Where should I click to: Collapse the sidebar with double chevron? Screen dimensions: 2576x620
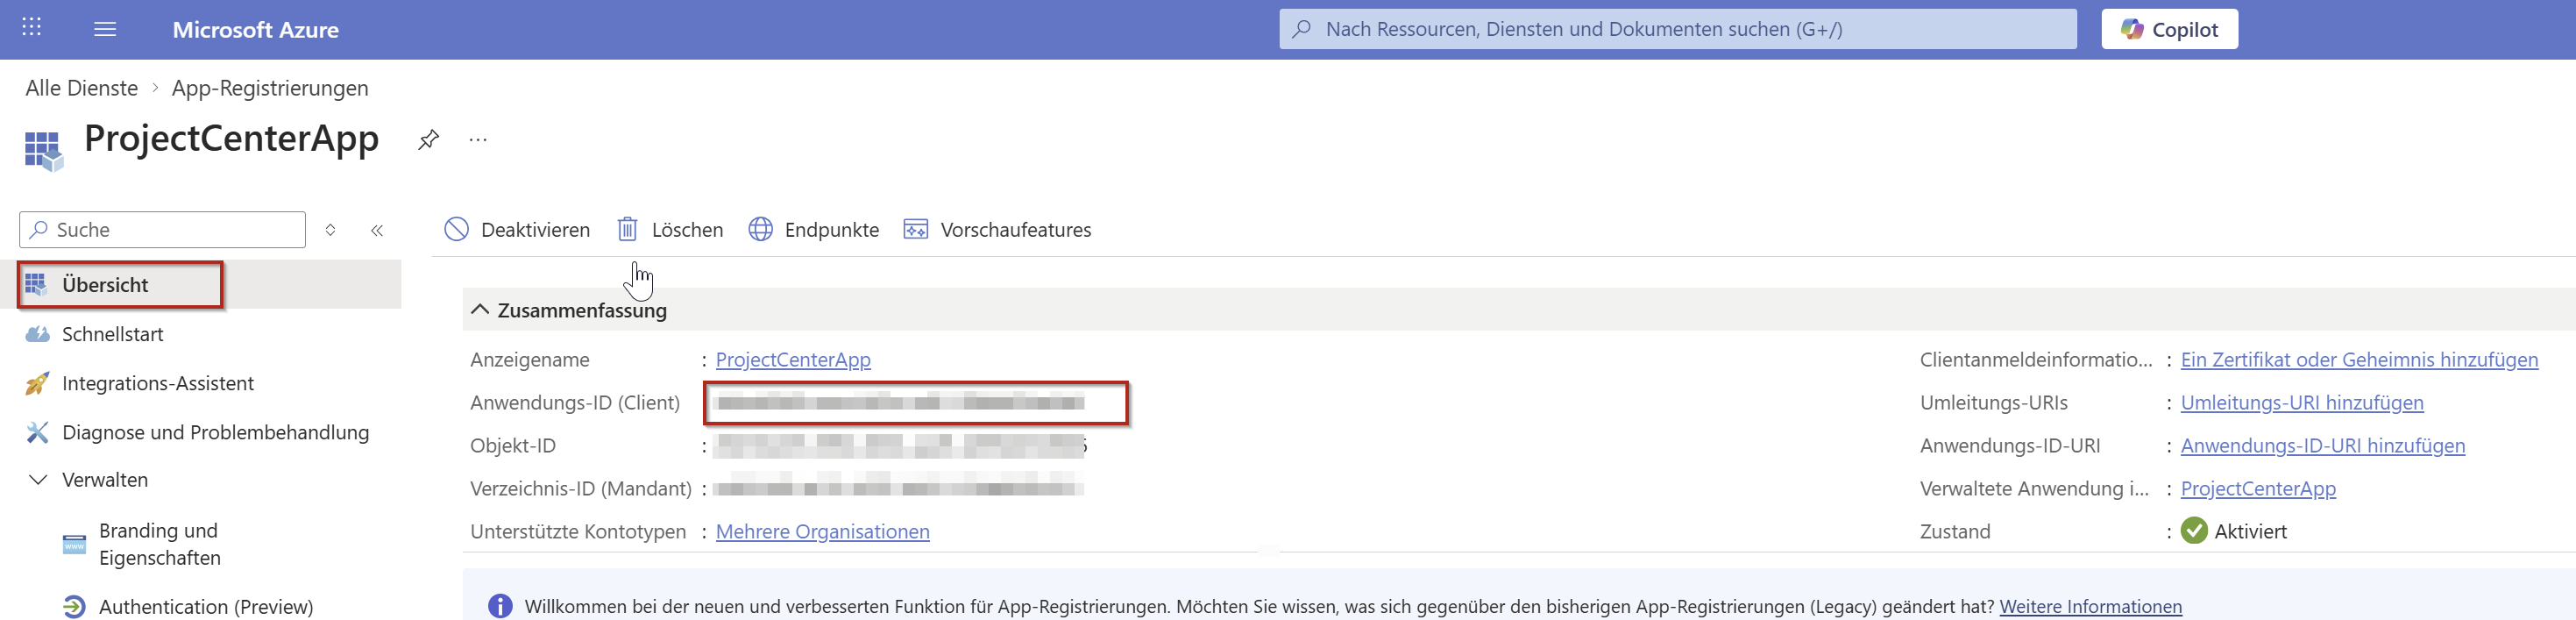coord(377,230)
